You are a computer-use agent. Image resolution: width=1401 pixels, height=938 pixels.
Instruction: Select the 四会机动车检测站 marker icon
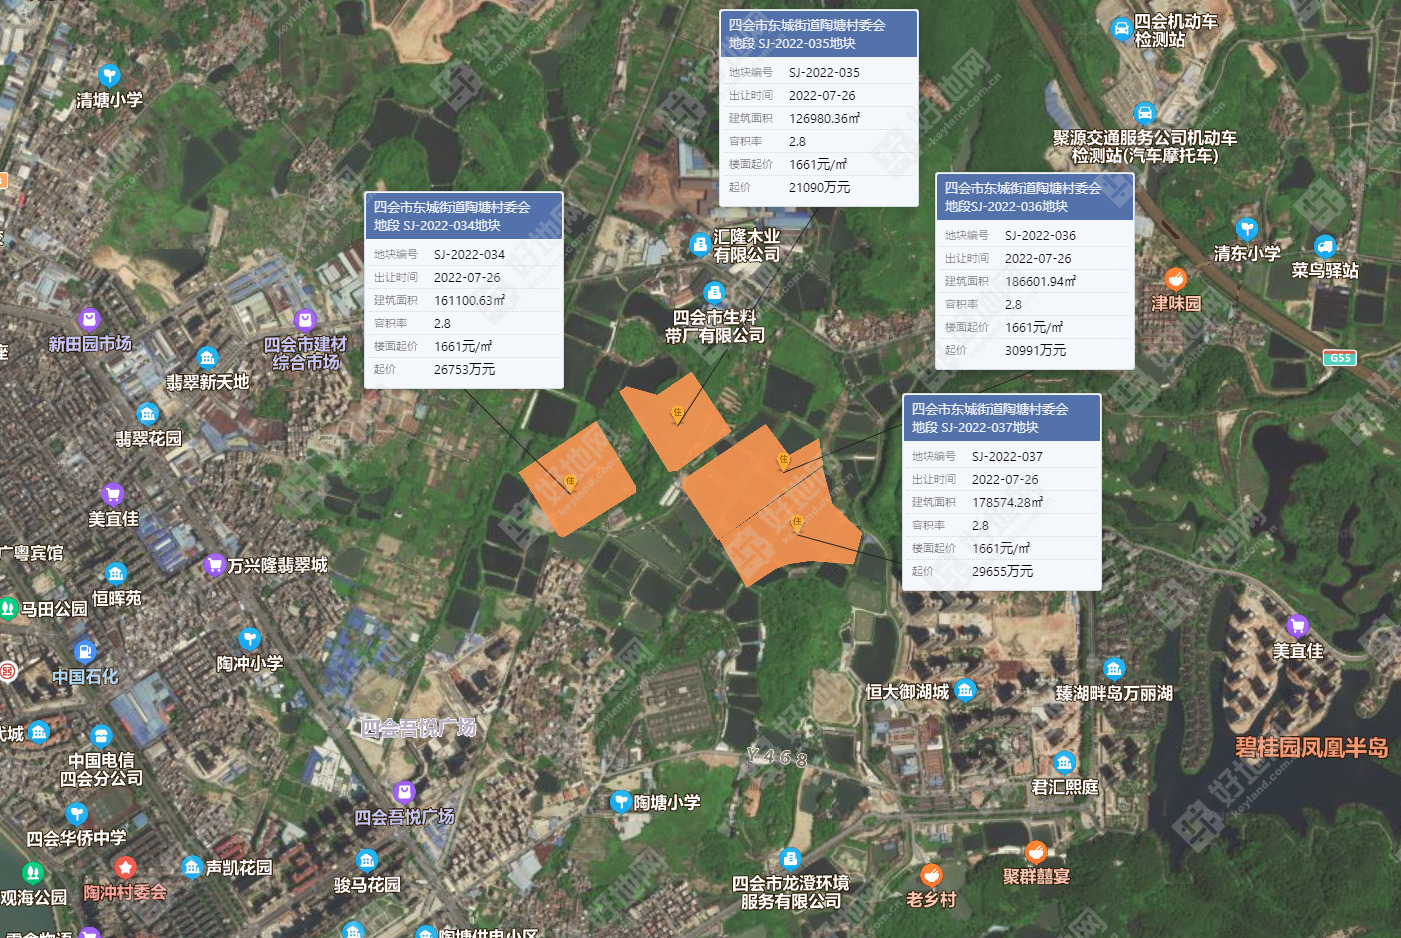pyautogui.click(x=1122, y=29)
